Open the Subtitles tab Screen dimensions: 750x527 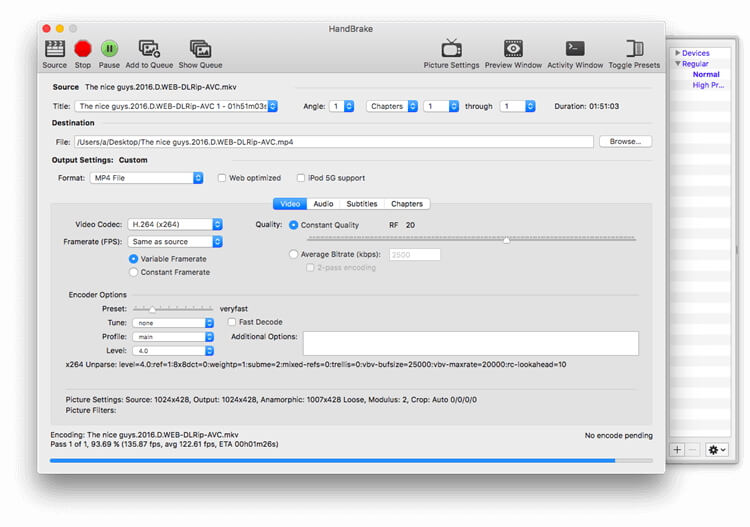click(361, 204)
